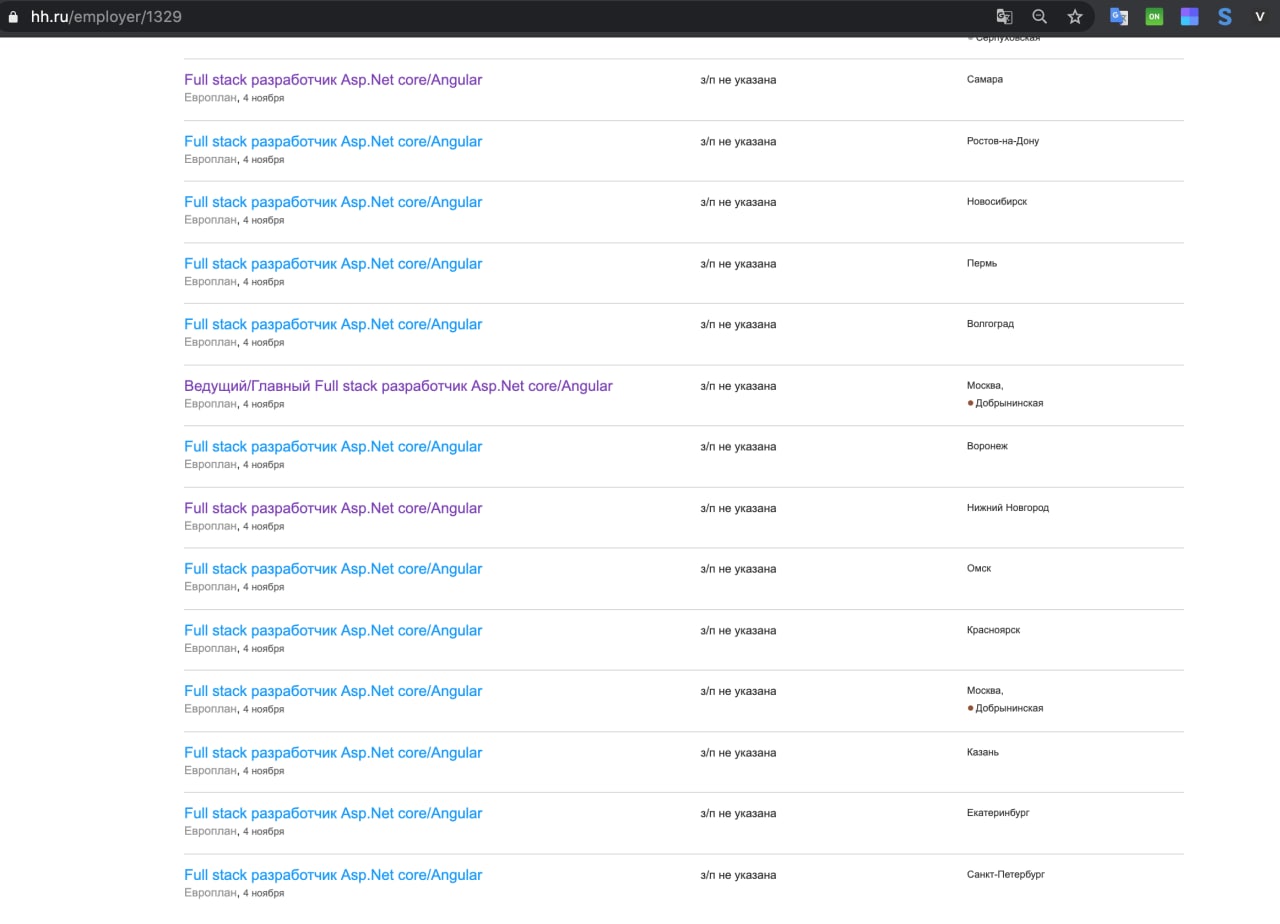This screenshot has height=924, width=1280.
Task: Click the lock icon in address bar
Action: pyautogui.click(x=13, y=17)
